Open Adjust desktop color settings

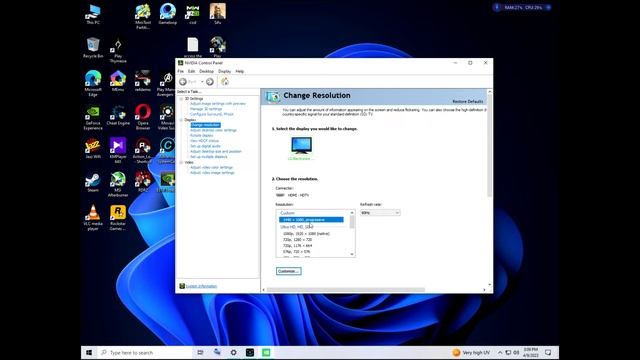coord(213,130)
